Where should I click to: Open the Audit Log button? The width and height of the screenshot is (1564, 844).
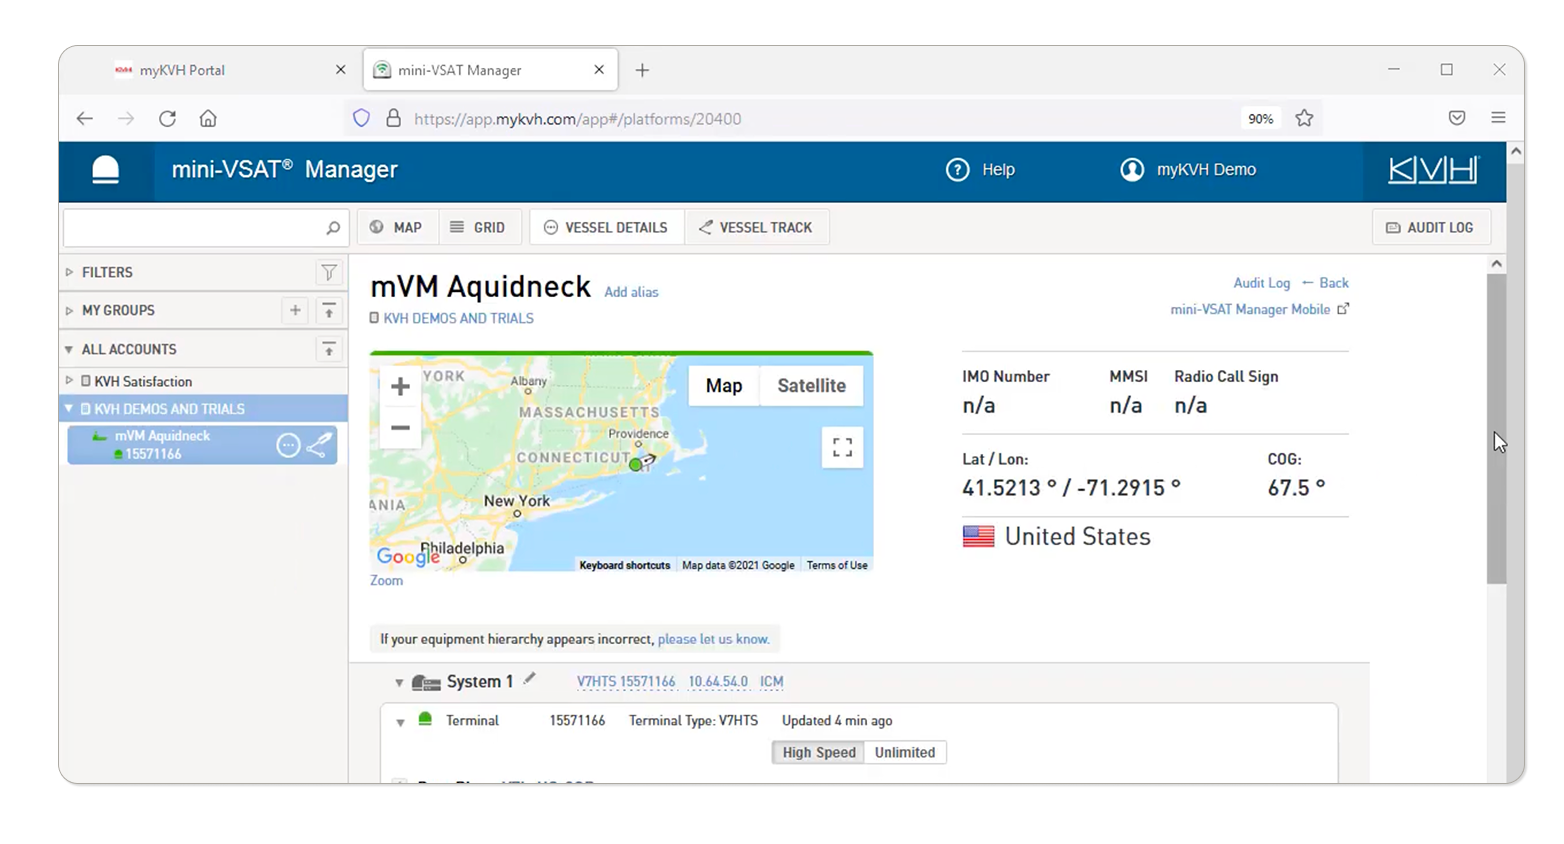click(x=1430, y=228)
